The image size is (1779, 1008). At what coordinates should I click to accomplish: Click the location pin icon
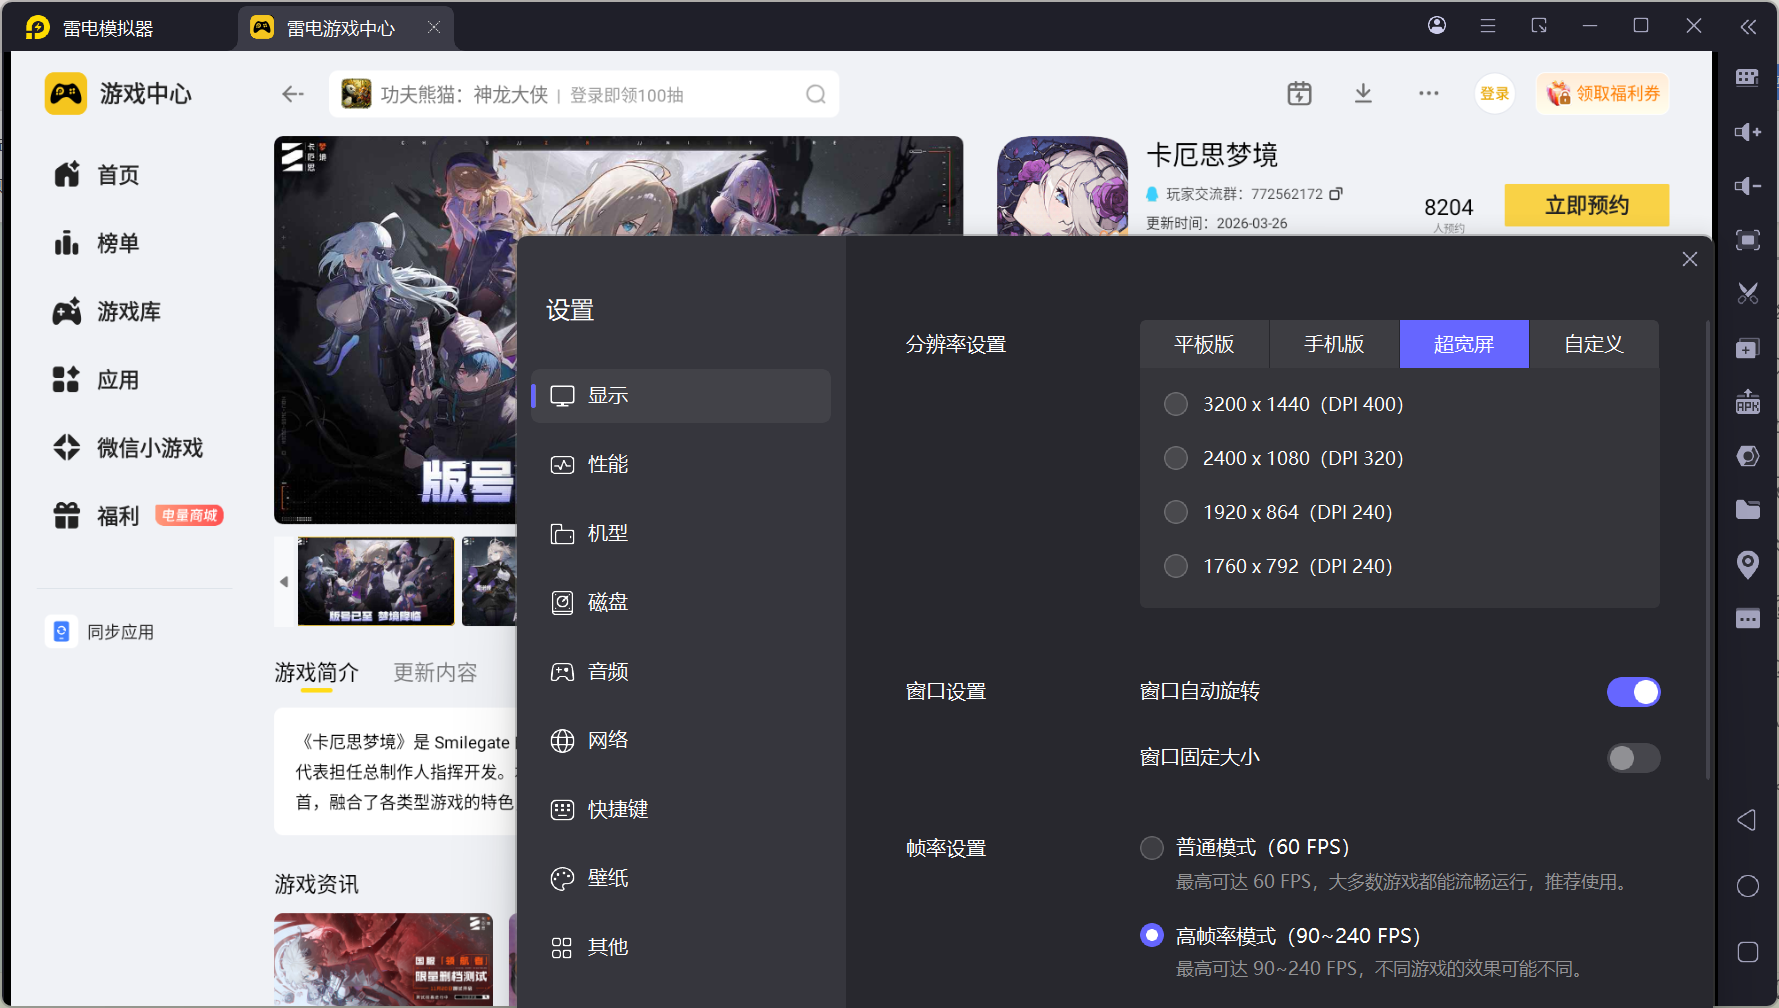[x=1747, y=564]
